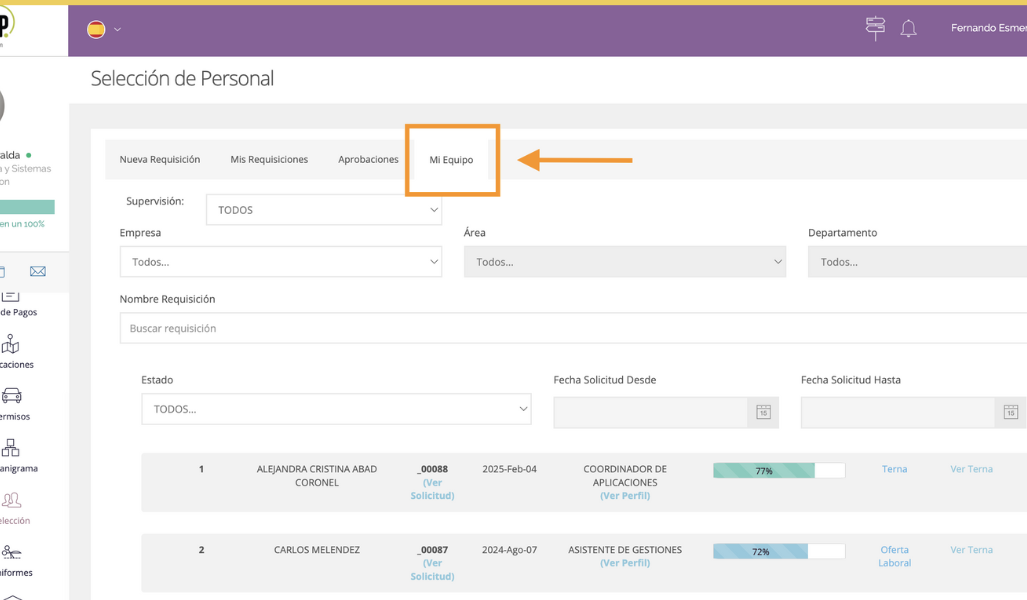Open the Estado TODOS dropdown
Viewport: 1027px width, 600px height.
(x=336, y=409)
